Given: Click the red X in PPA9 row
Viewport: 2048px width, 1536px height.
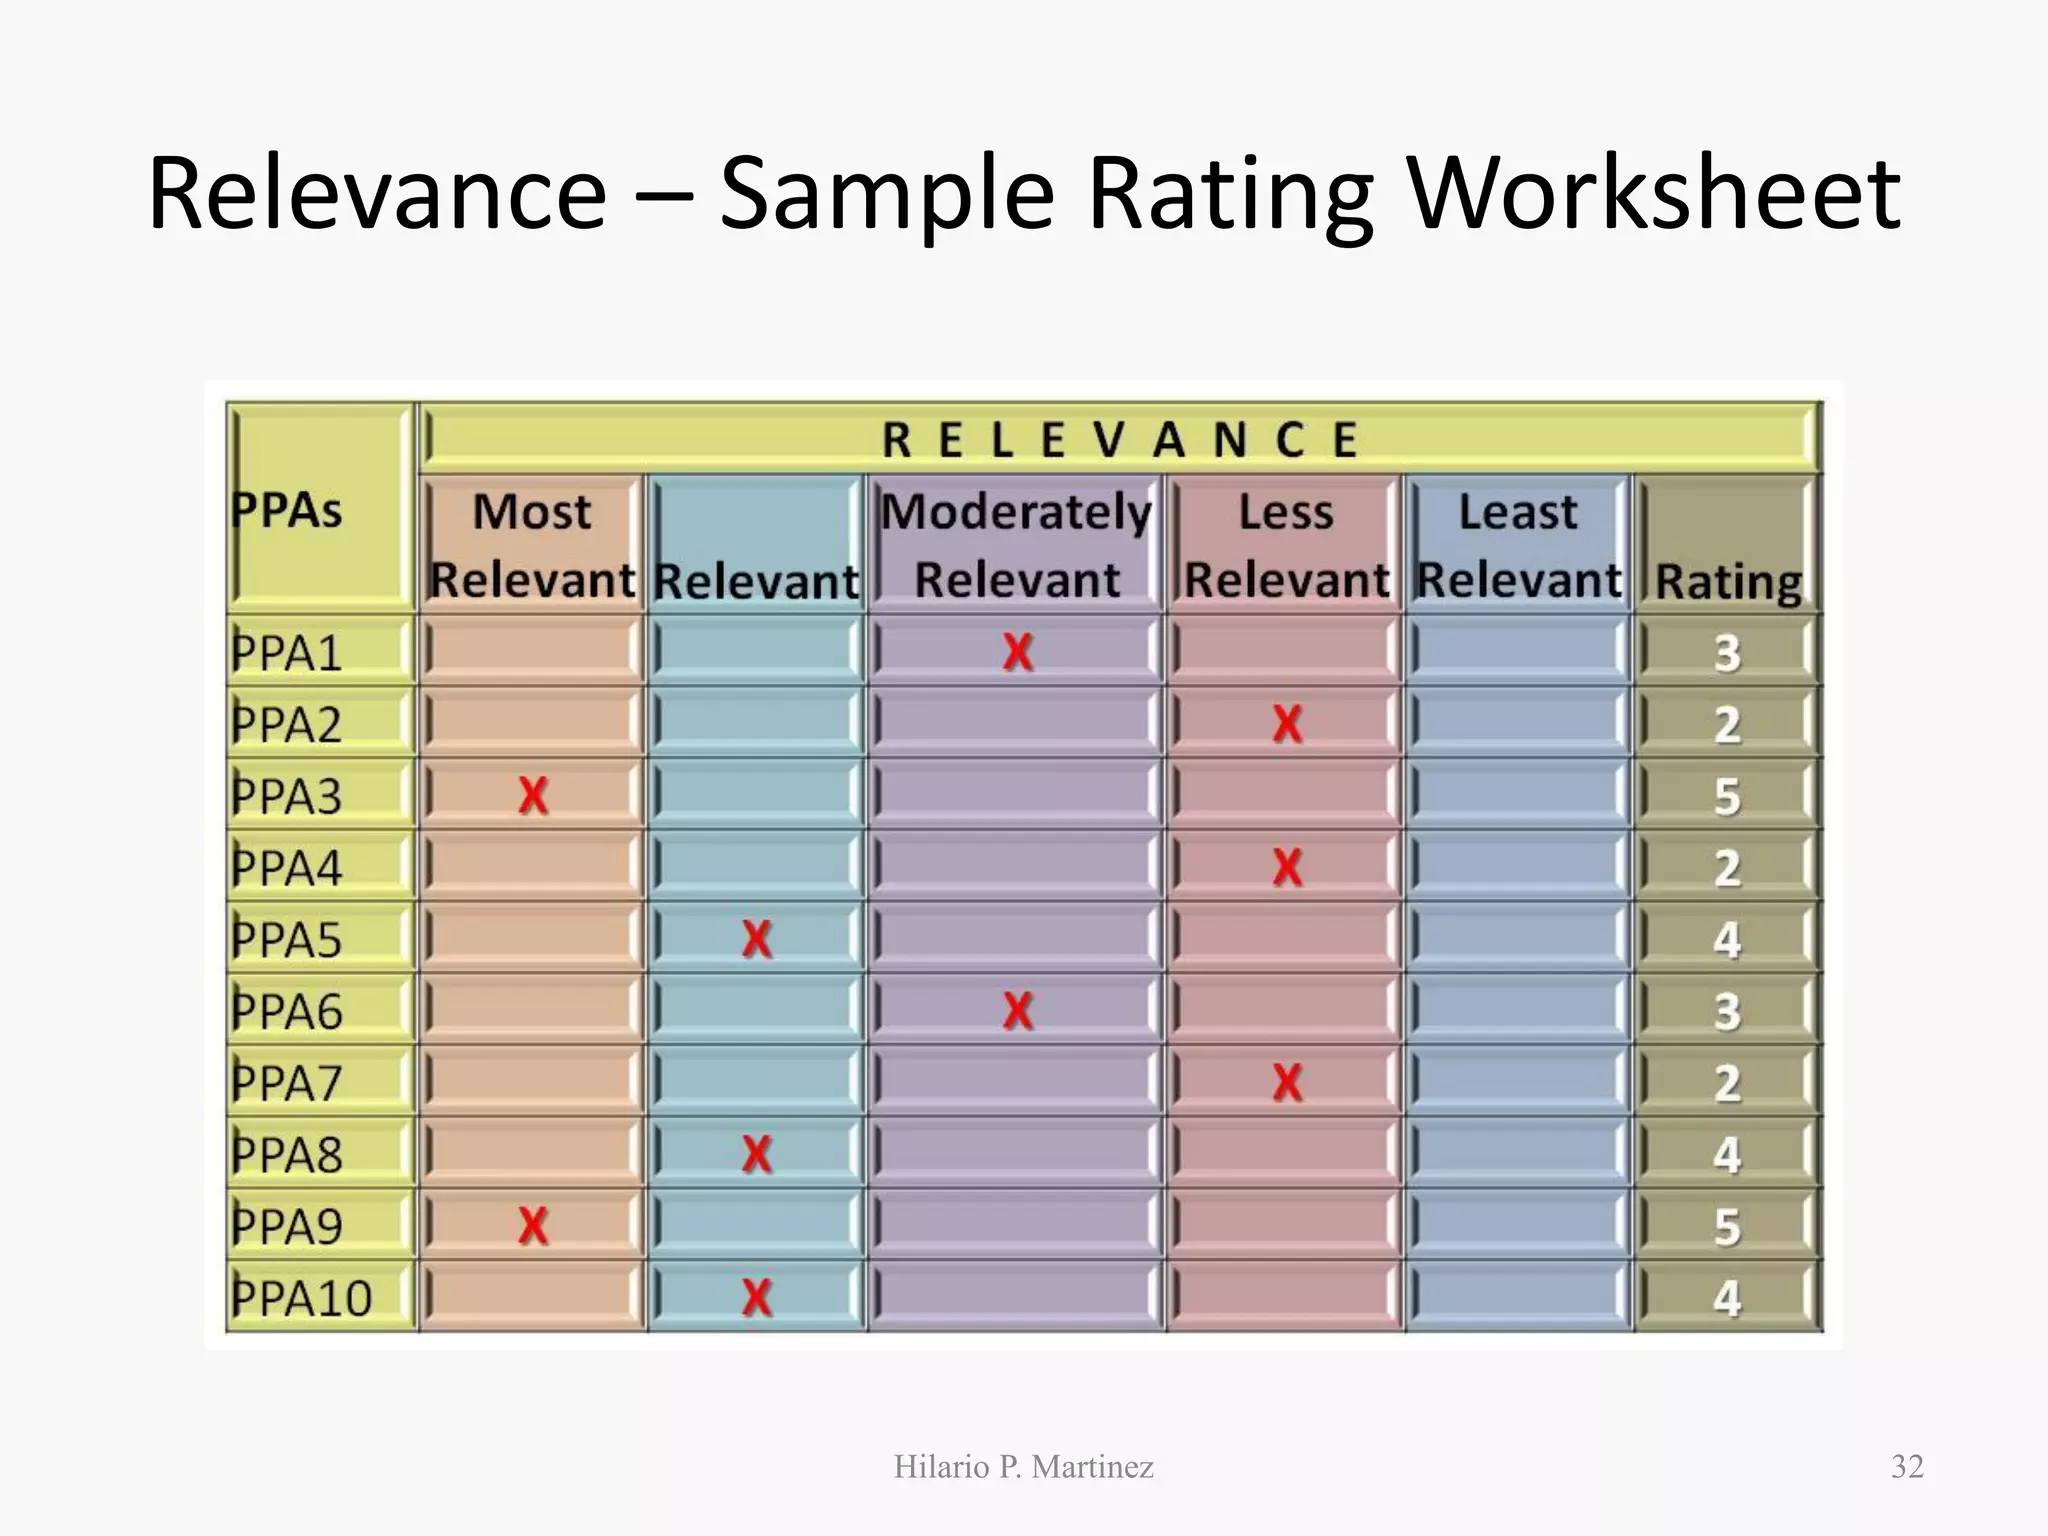Looking at the screenshot, I should (533, 1225).
